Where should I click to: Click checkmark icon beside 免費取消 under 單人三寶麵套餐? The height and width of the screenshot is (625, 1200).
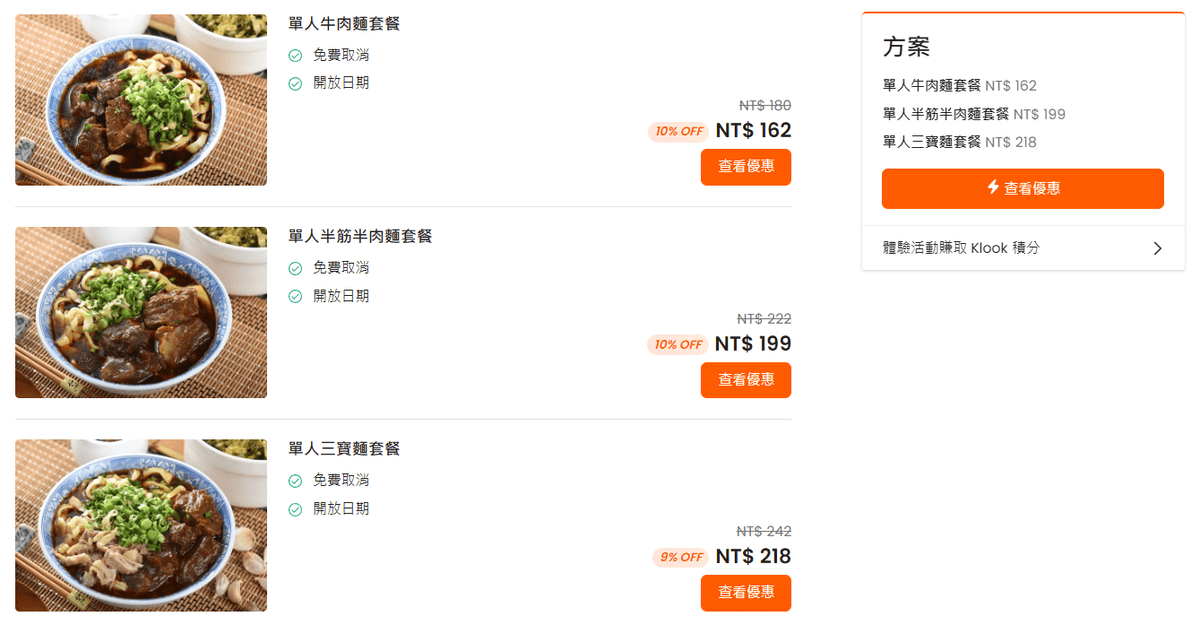coord(295,481)
